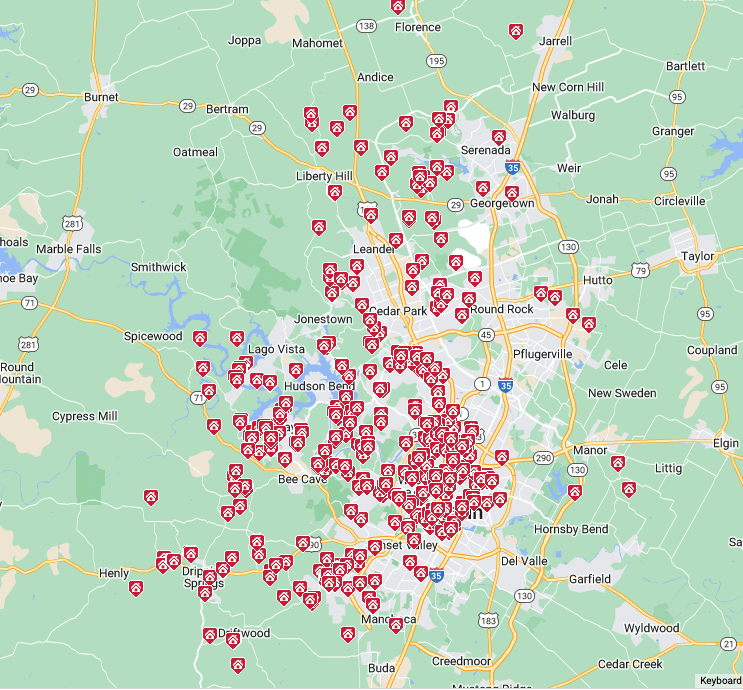This screenshot has width=743, height=690.
Task: Select the Marble Falls city label
Action: (69, 249)
